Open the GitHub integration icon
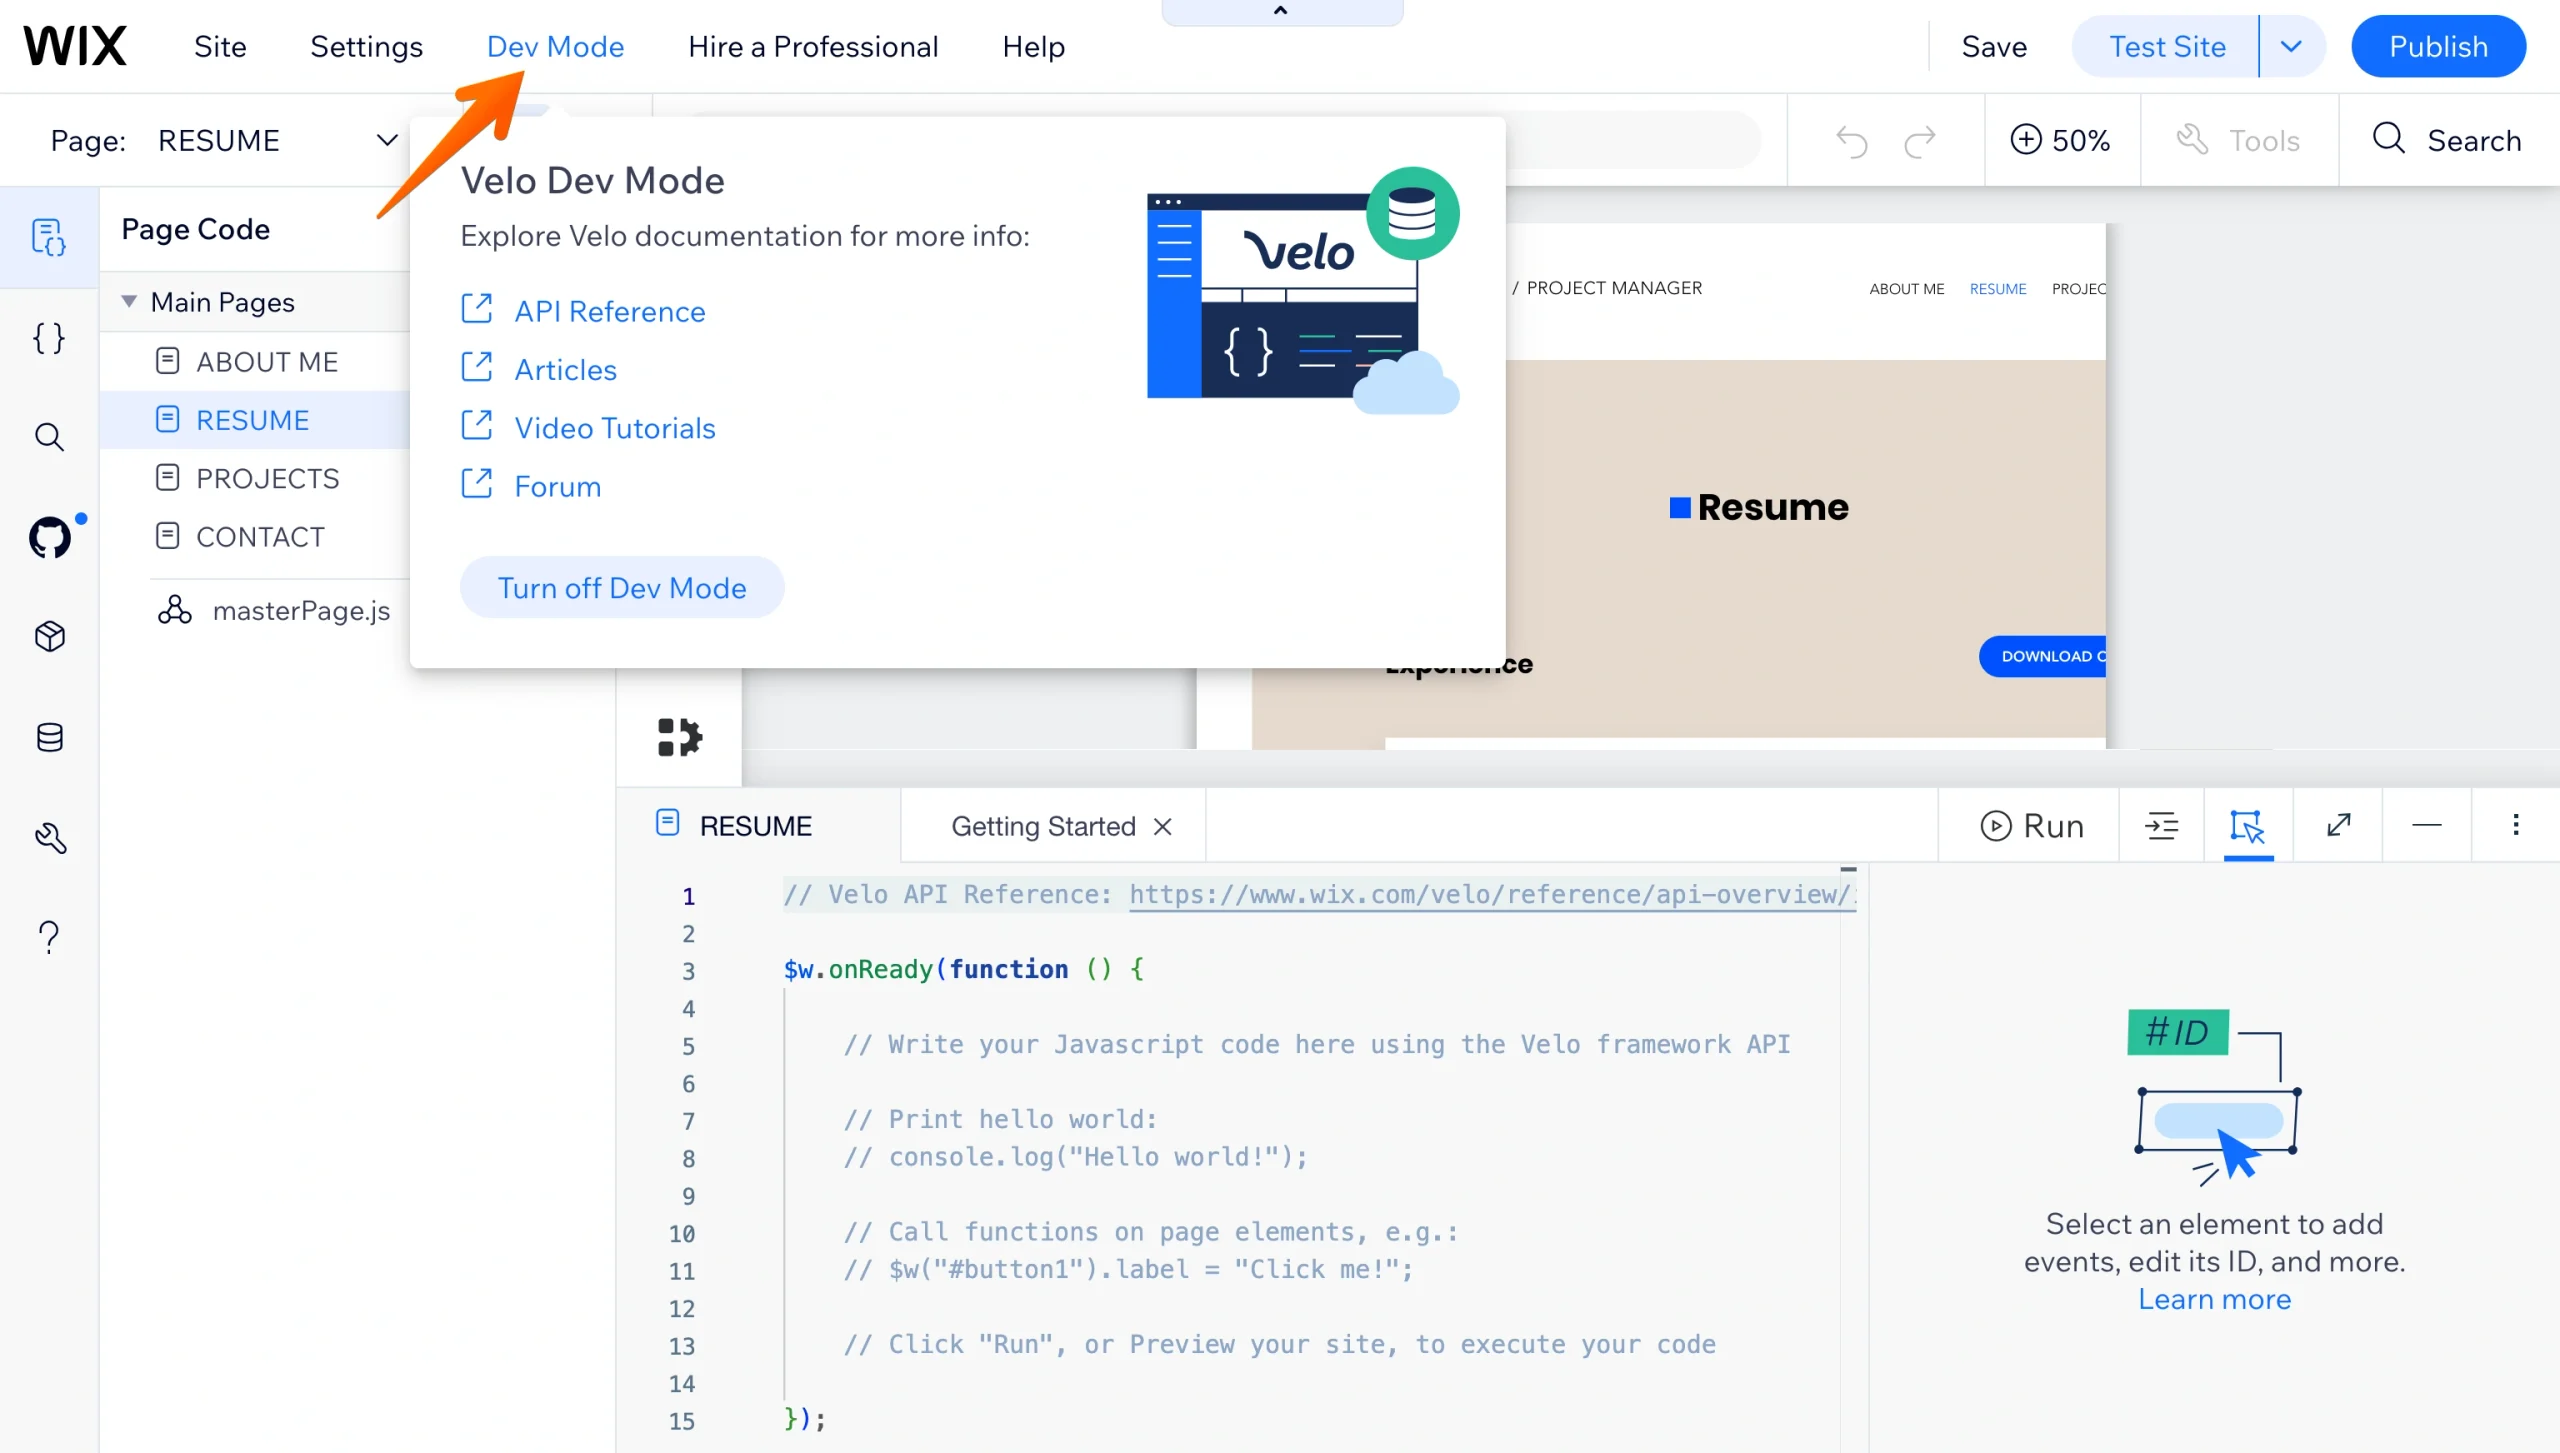 coord(50,537)
